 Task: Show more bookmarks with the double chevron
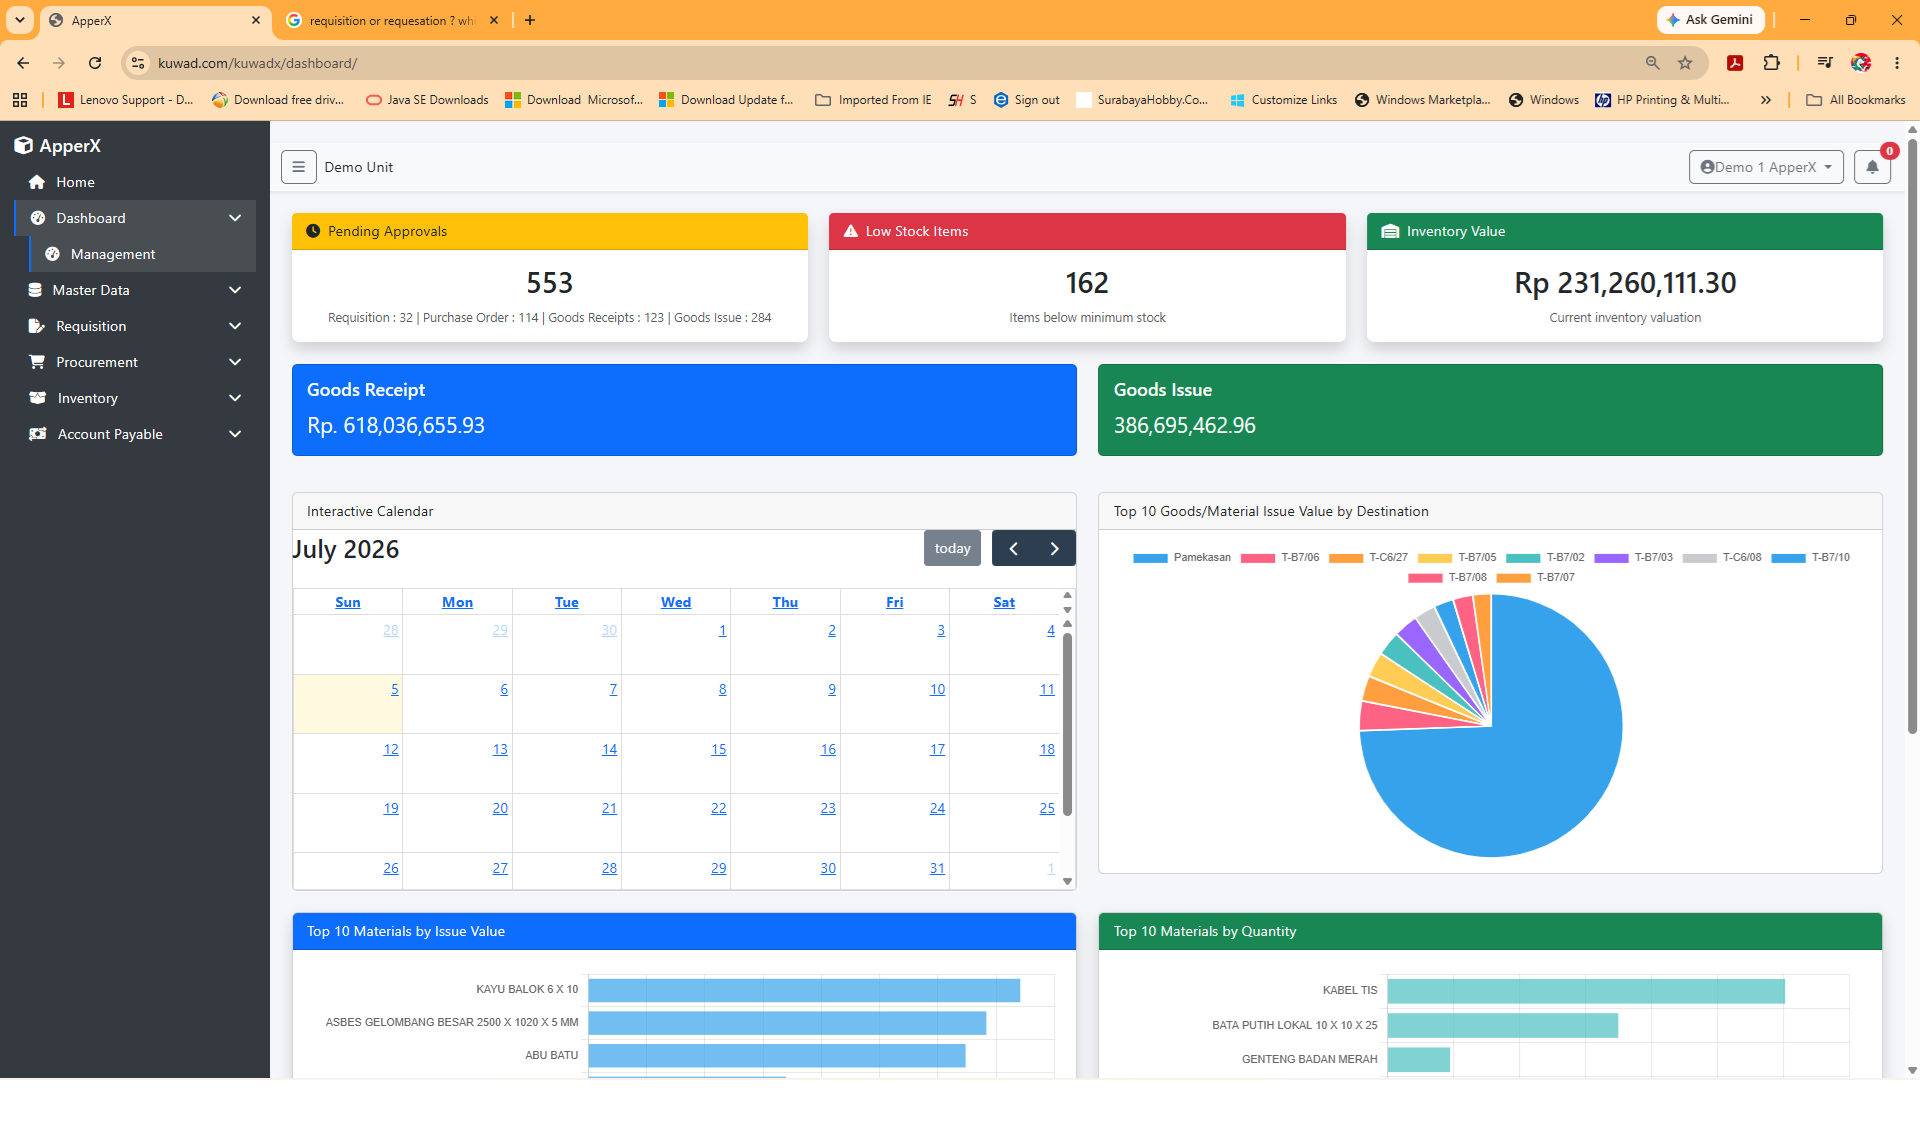coord(1766,100)
